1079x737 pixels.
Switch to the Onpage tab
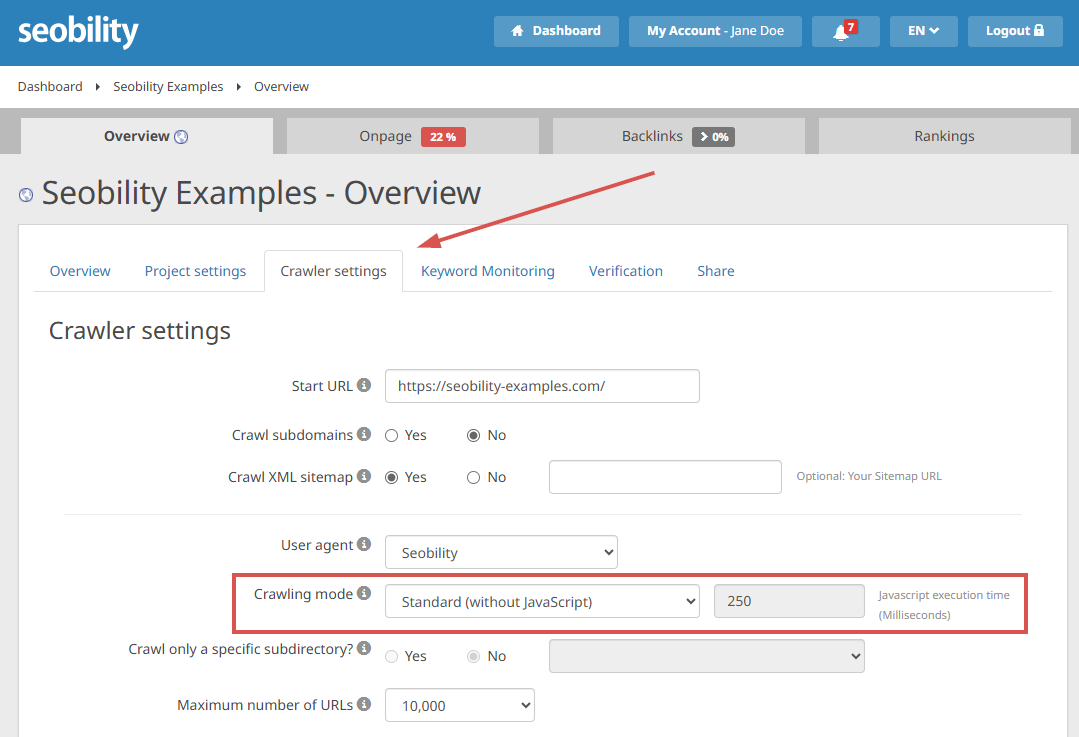click(413, 136)
